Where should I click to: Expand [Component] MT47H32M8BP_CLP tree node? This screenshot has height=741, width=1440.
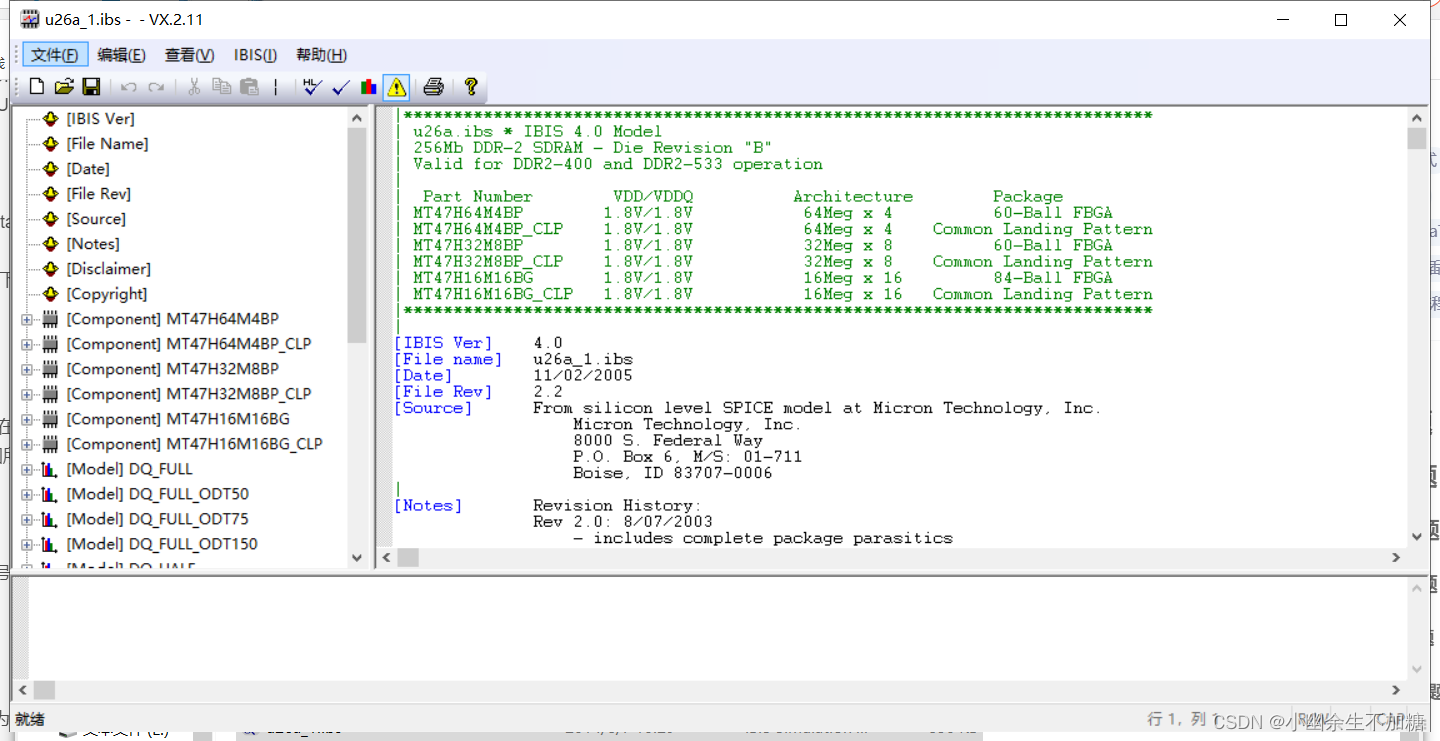[27, 395]
